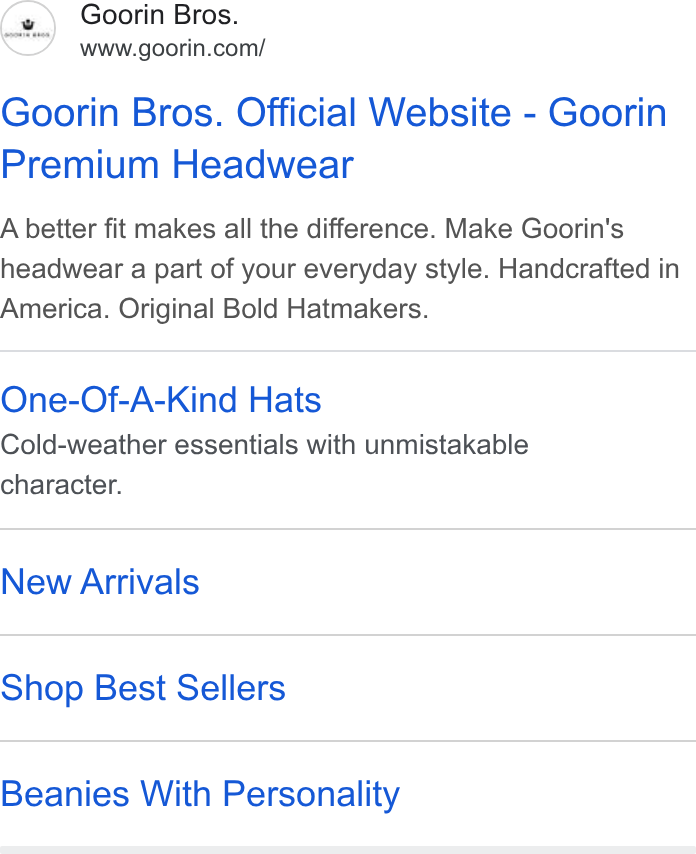Select the Goorin Bros. site name
The width and height of the screenshot is (696, 854).
point(160,15)
